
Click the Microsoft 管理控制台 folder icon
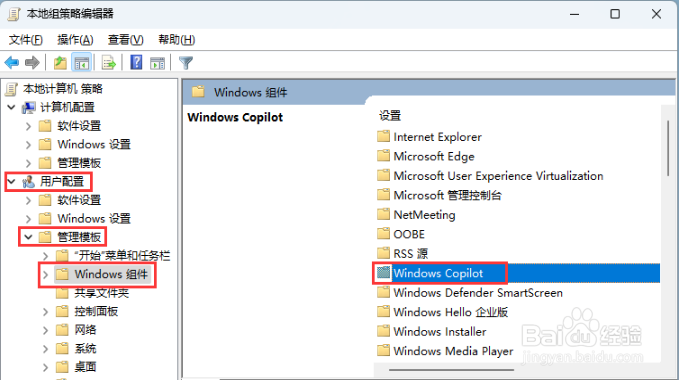pos(383,195)
